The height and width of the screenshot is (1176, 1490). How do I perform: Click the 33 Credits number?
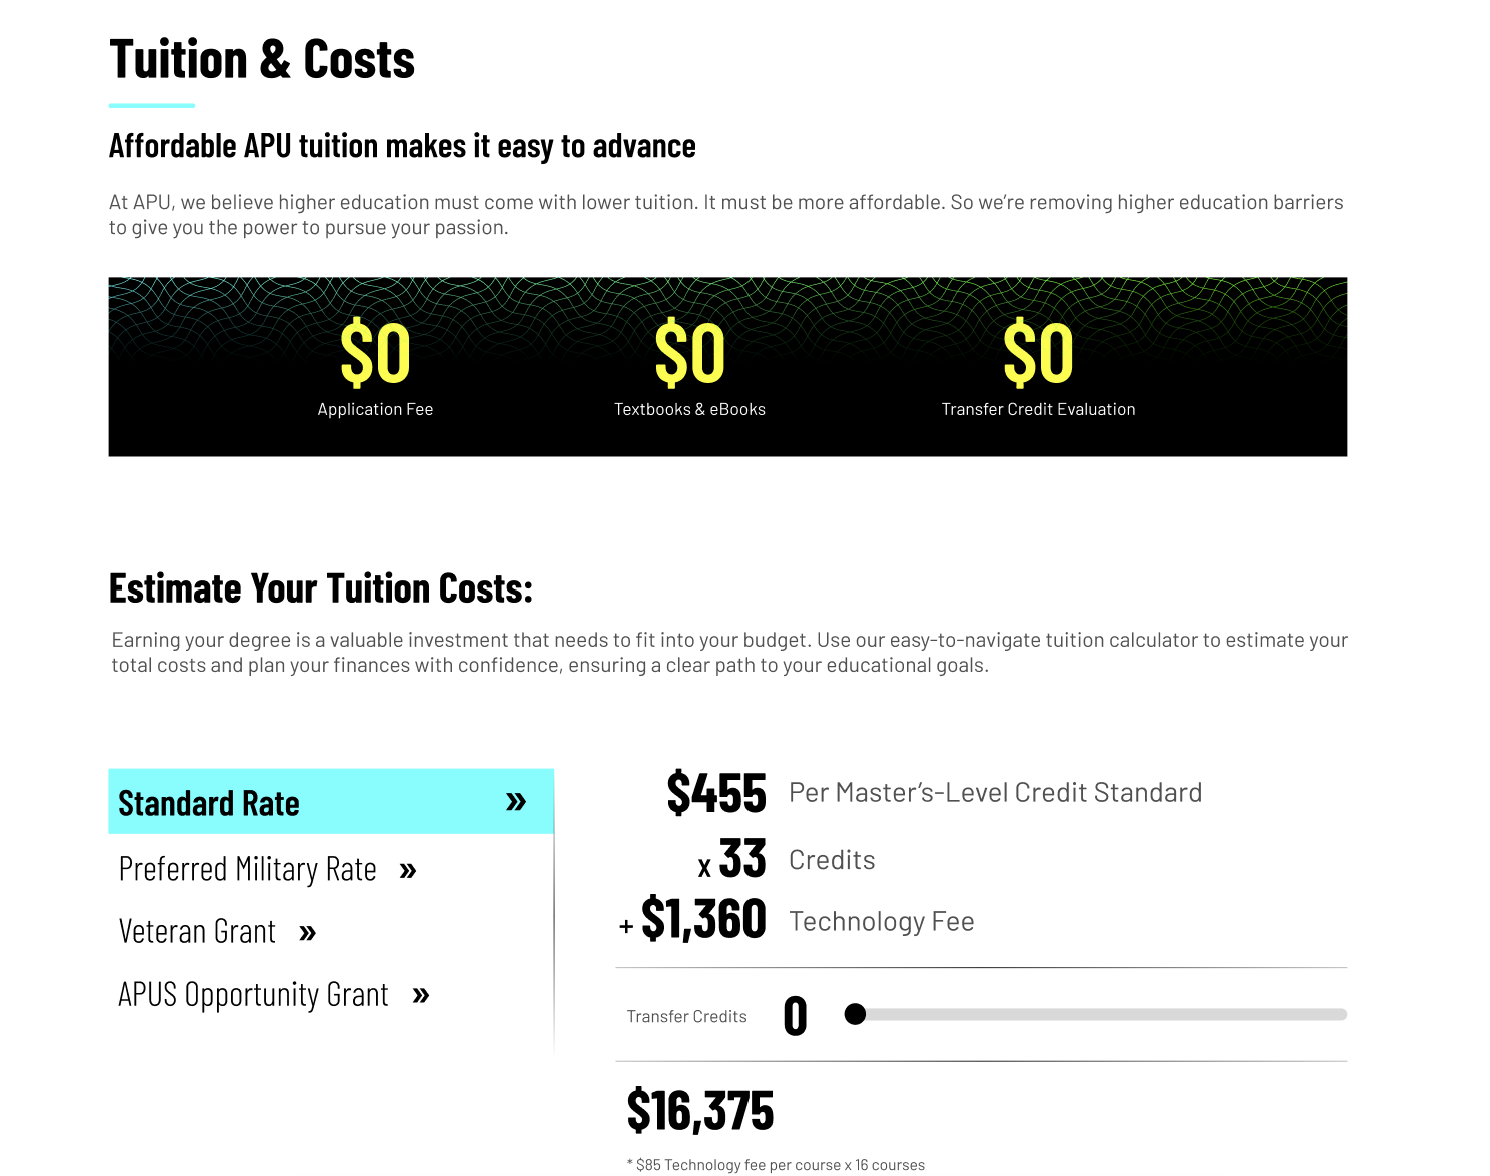point(742,859)
